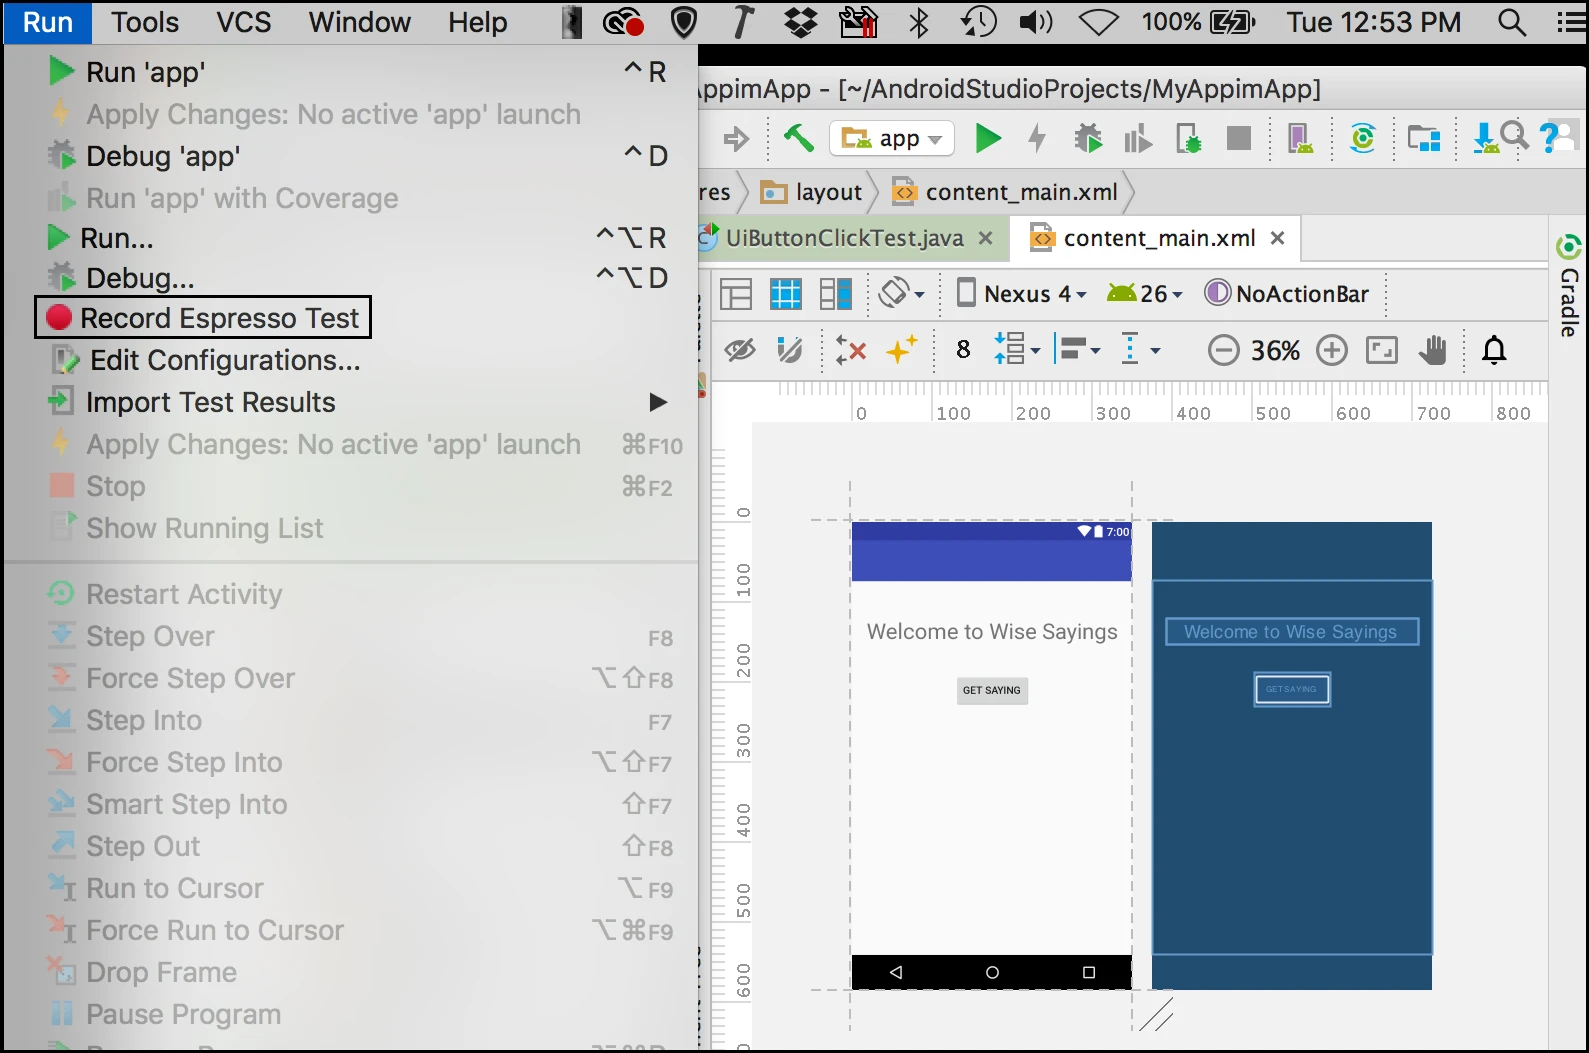Select the Design plus Blueprint view icon
1589x1053 pixels.
836,294
